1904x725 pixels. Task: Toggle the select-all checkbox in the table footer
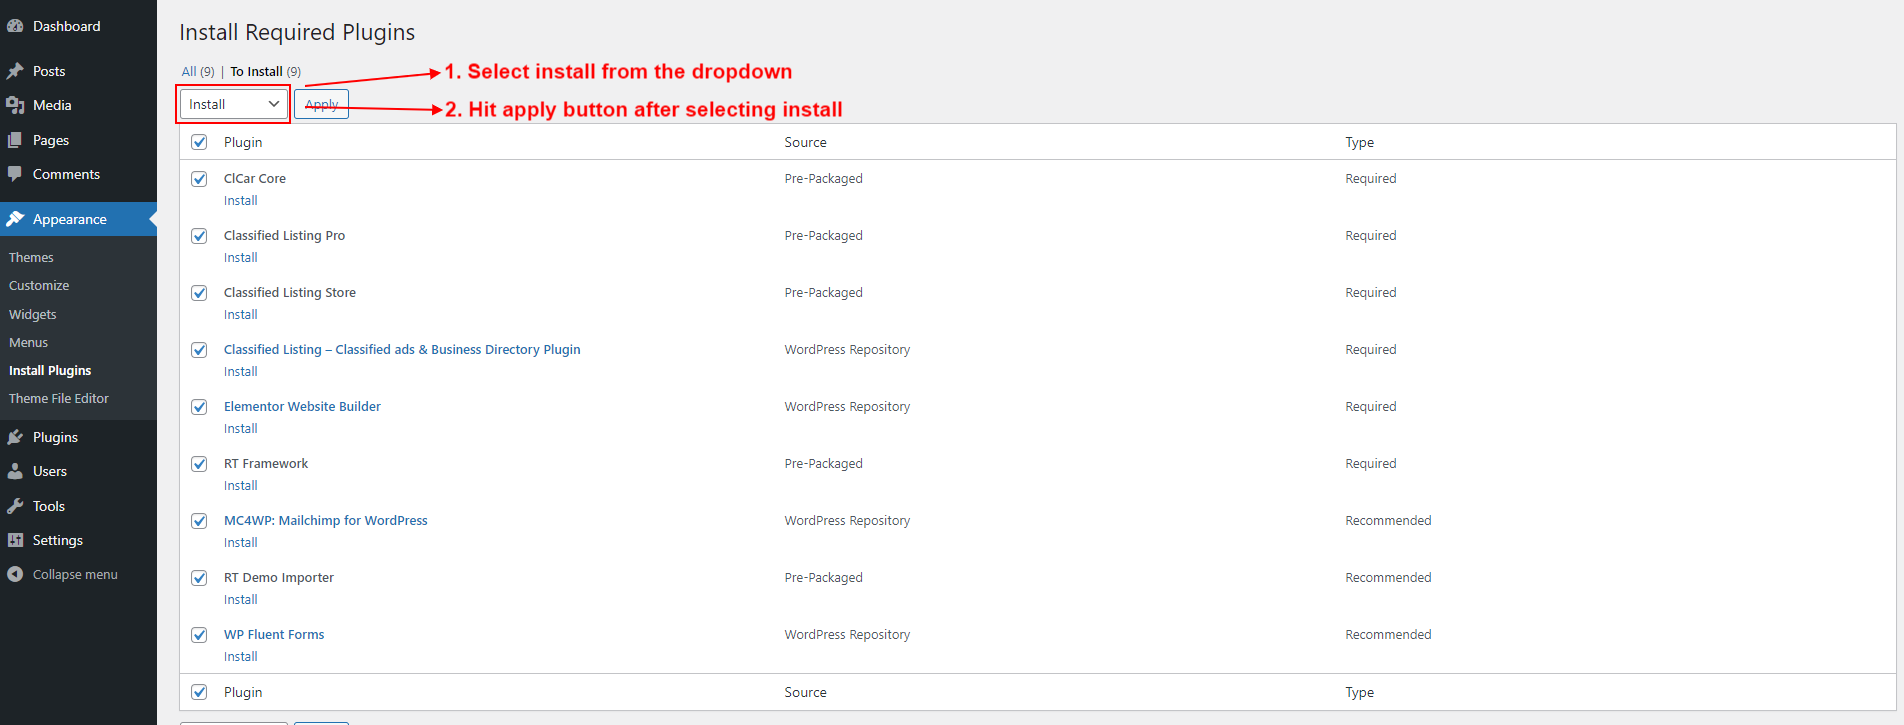point(199,692)
